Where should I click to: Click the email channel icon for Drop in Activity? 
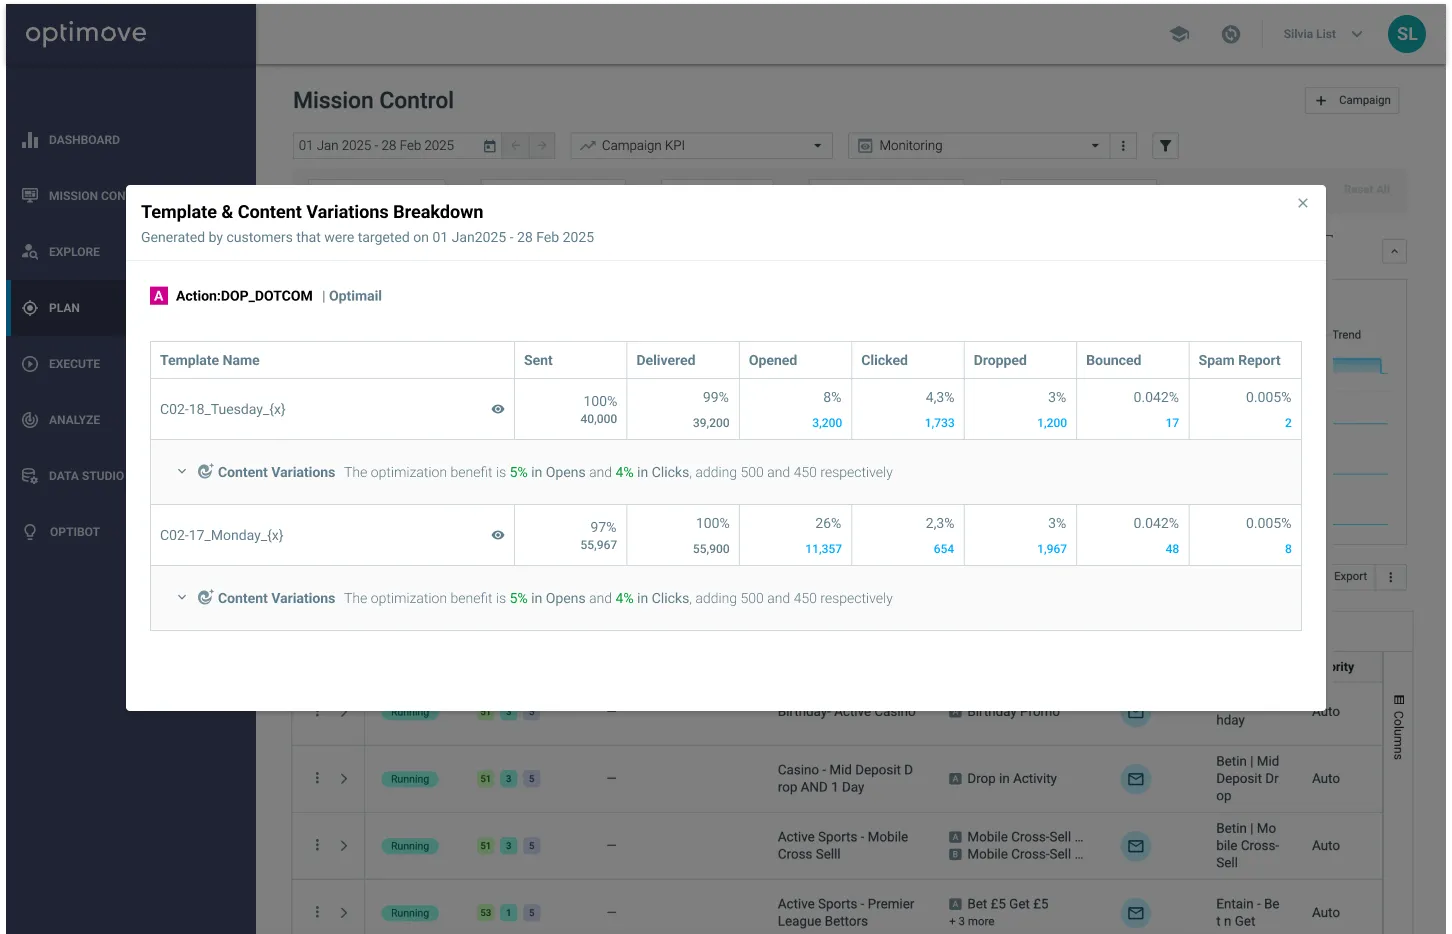[1135, 779]
